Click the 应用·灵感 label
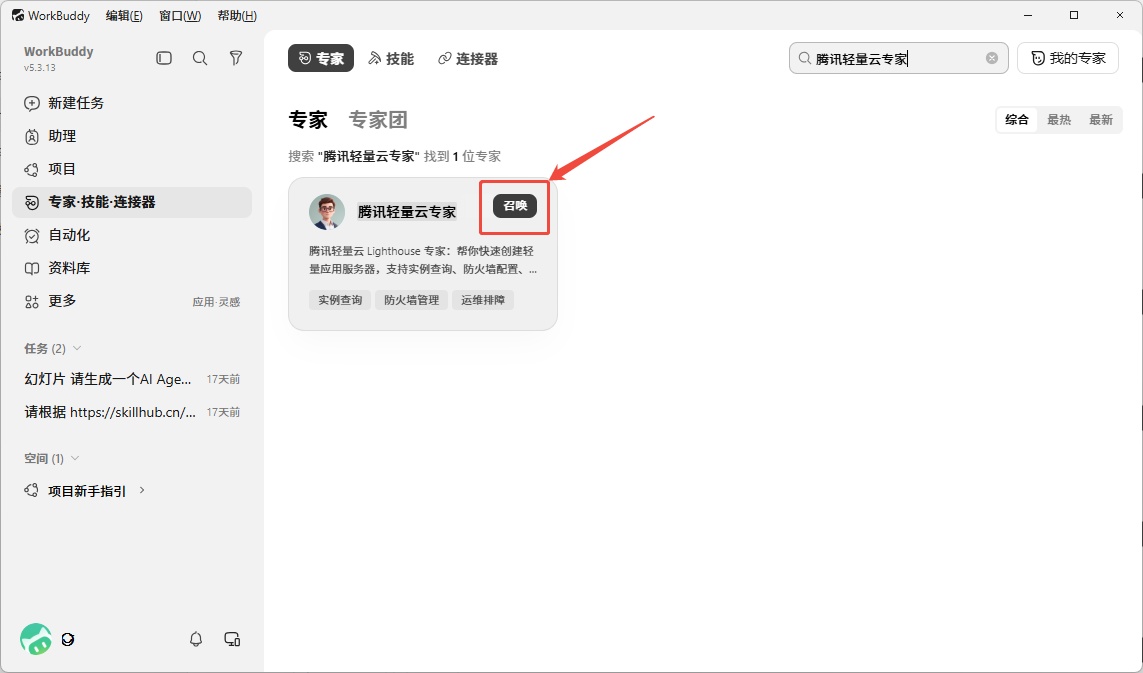The height and width of the screenshot is (673, 1143). tap(216, 302)
